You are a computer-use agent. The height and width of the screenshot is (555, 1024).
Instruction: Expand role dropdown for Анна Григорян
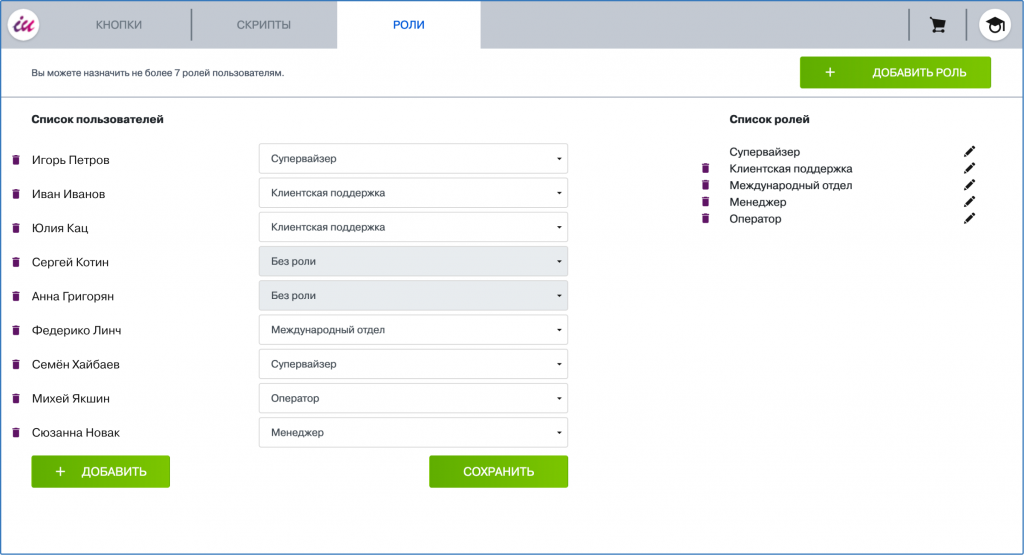point(413,296)
